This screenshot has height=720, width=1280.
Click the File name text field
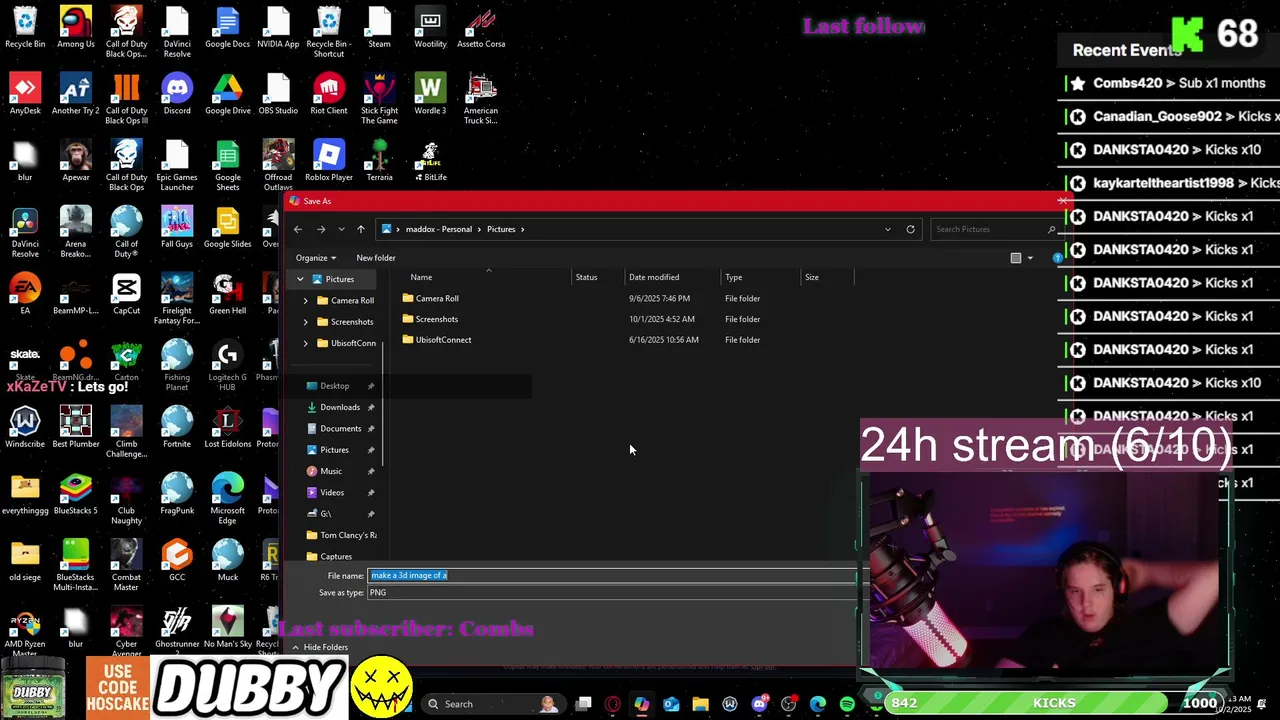click(x=612, y=575)
